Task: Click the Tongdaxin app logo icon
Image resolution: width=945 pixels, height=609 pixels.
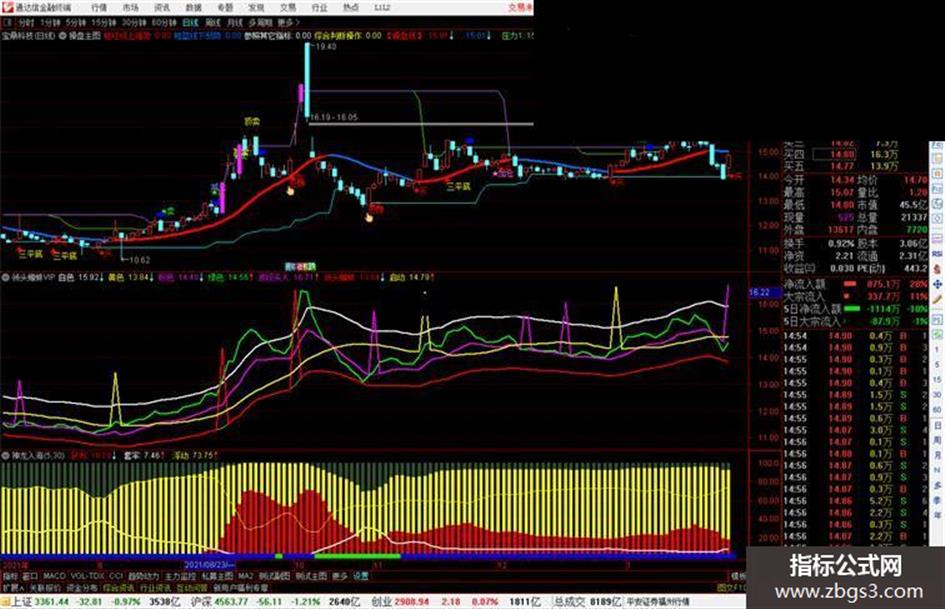Action: pyautogui.click(x=7, y=7)
